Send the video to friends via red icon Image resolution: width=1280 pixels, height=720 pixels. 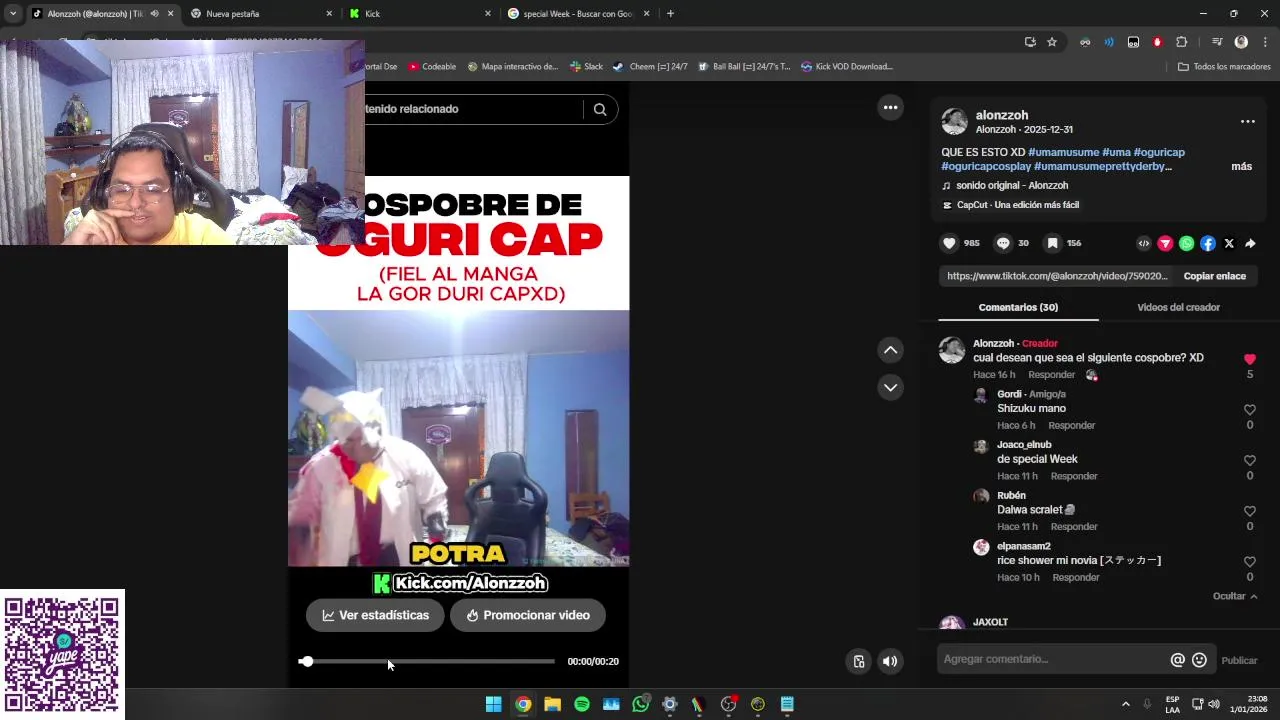click(x=1165, y=243)
